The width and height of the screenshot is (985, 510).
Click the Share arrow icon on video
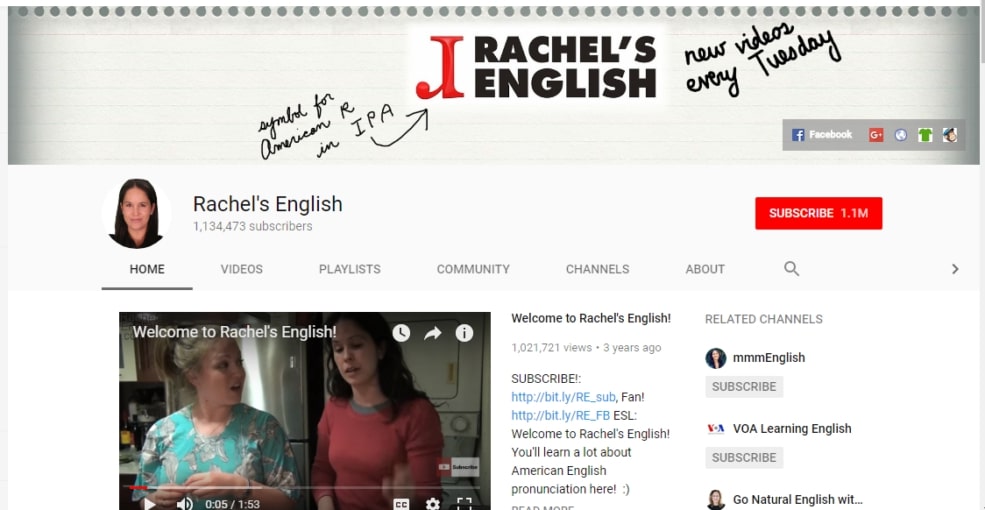pos(432,333)
